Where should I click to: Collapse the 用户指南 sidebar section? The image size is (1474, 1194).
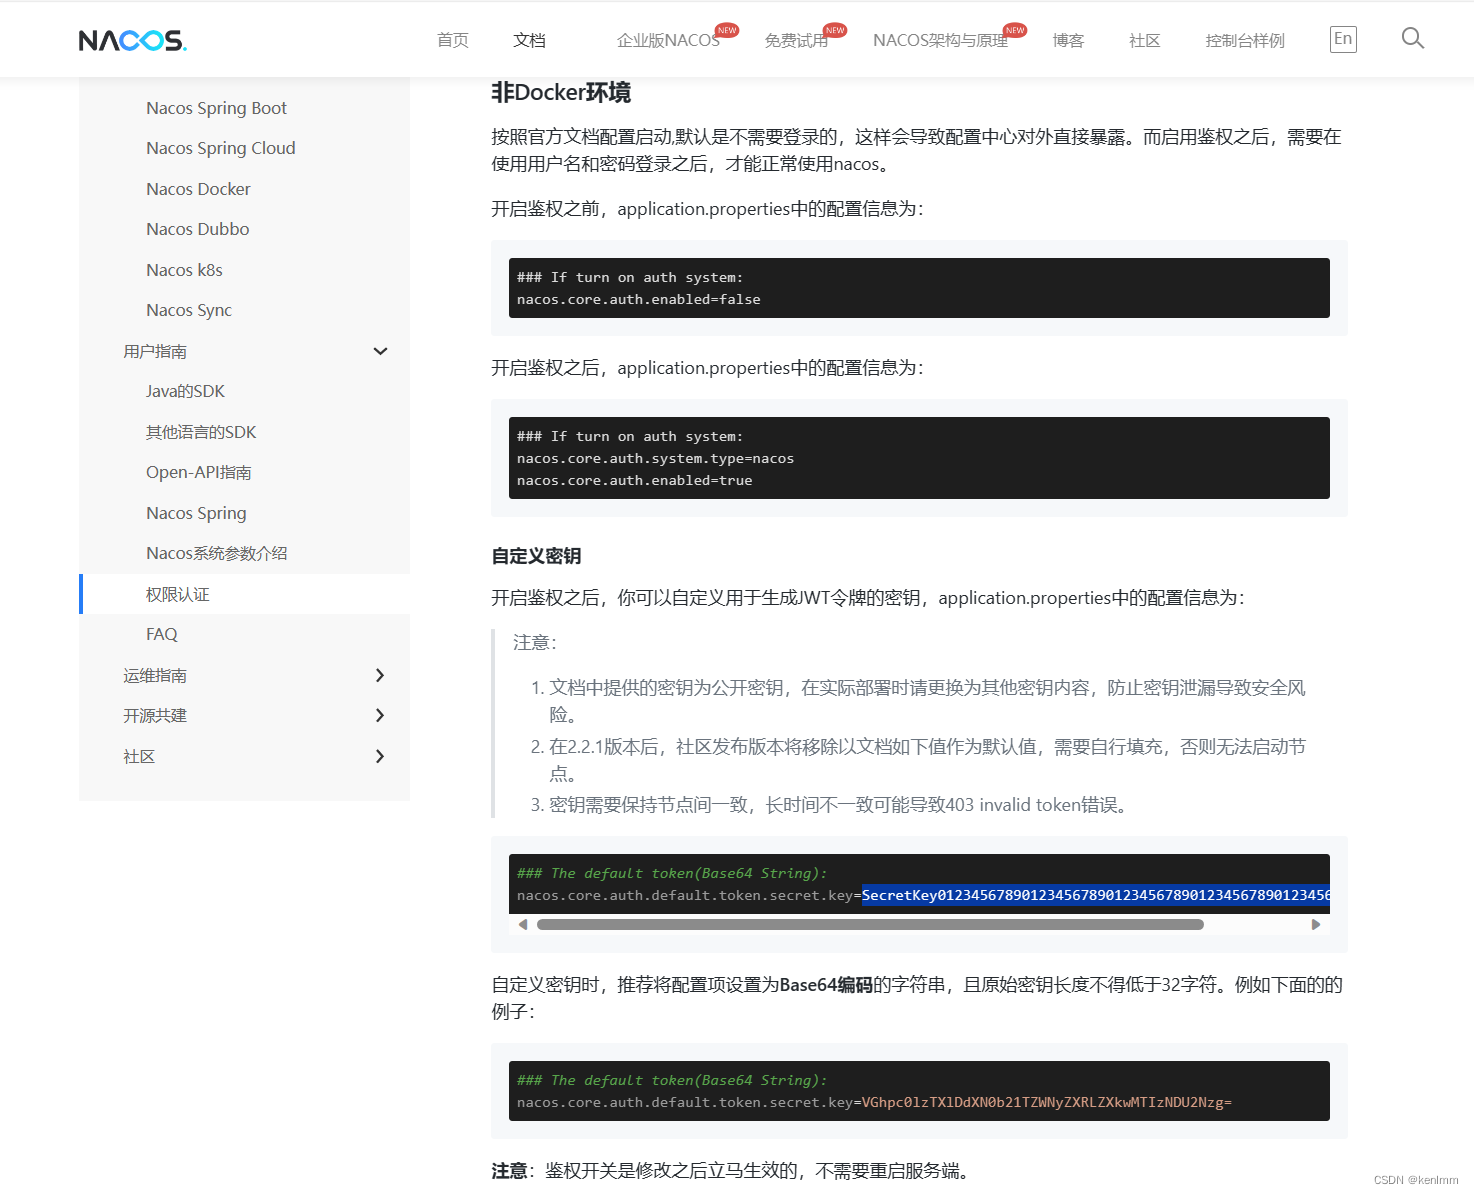pos(380,351)
